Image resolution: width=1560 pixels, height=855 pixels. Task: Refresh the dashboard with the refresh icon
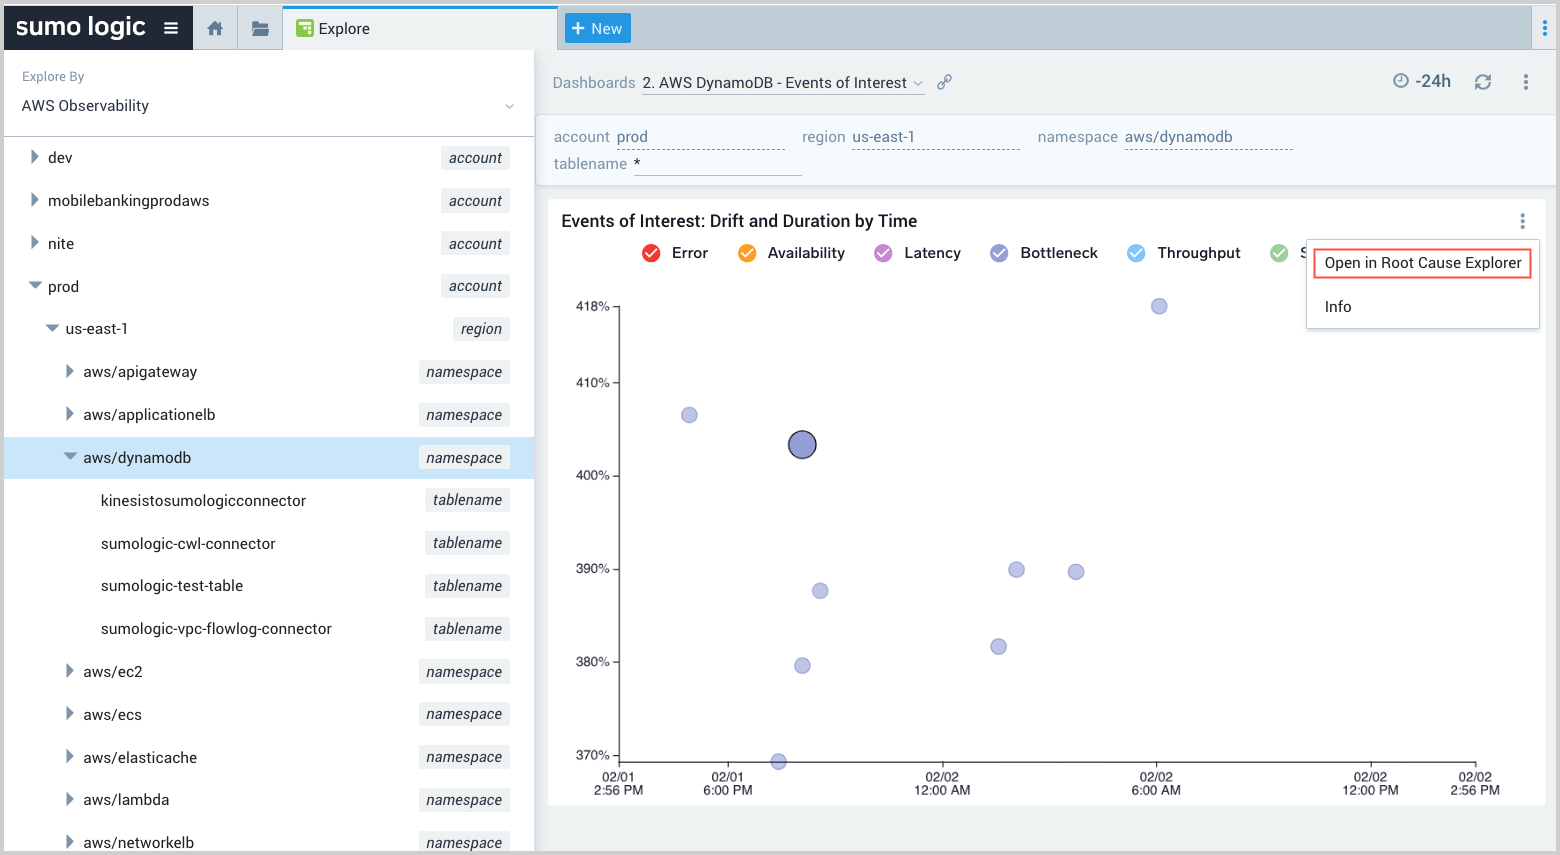click(x=1483, y=82)
